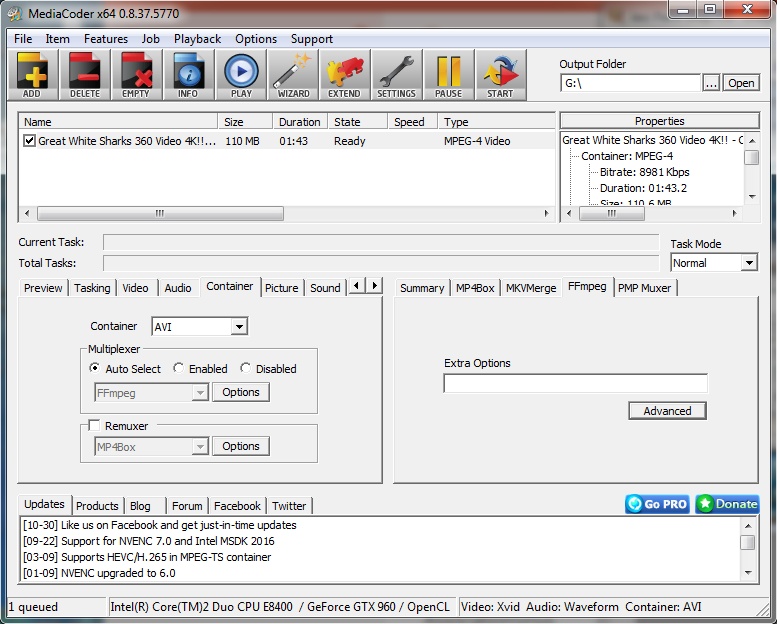
Task: Click the EMPTY list toolbar icon
Action: (136, 75)
